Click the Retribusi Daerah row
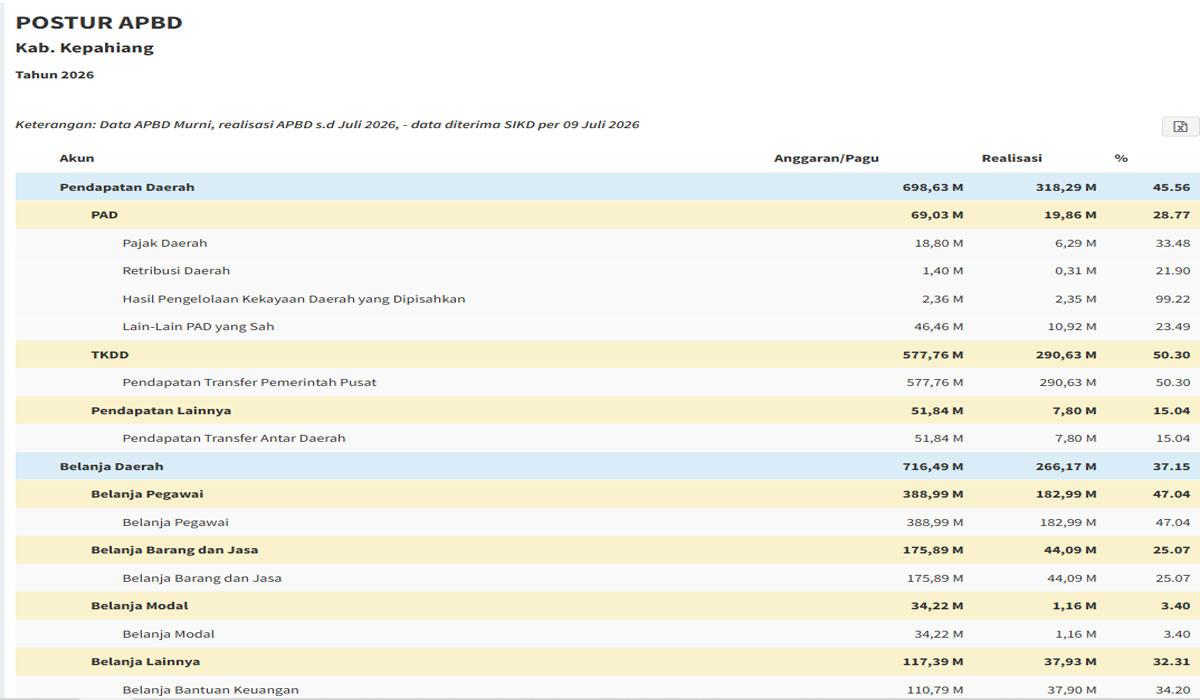 tap(608, 271)
